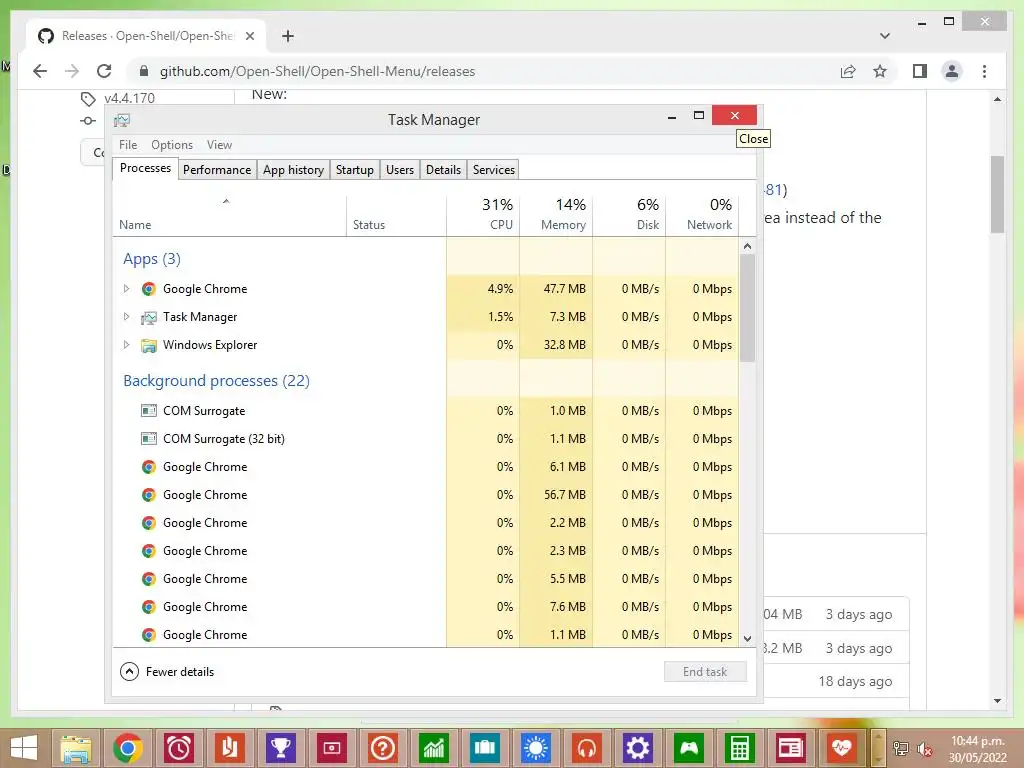Open File Explorer from the taskbar

coord(76,748)
